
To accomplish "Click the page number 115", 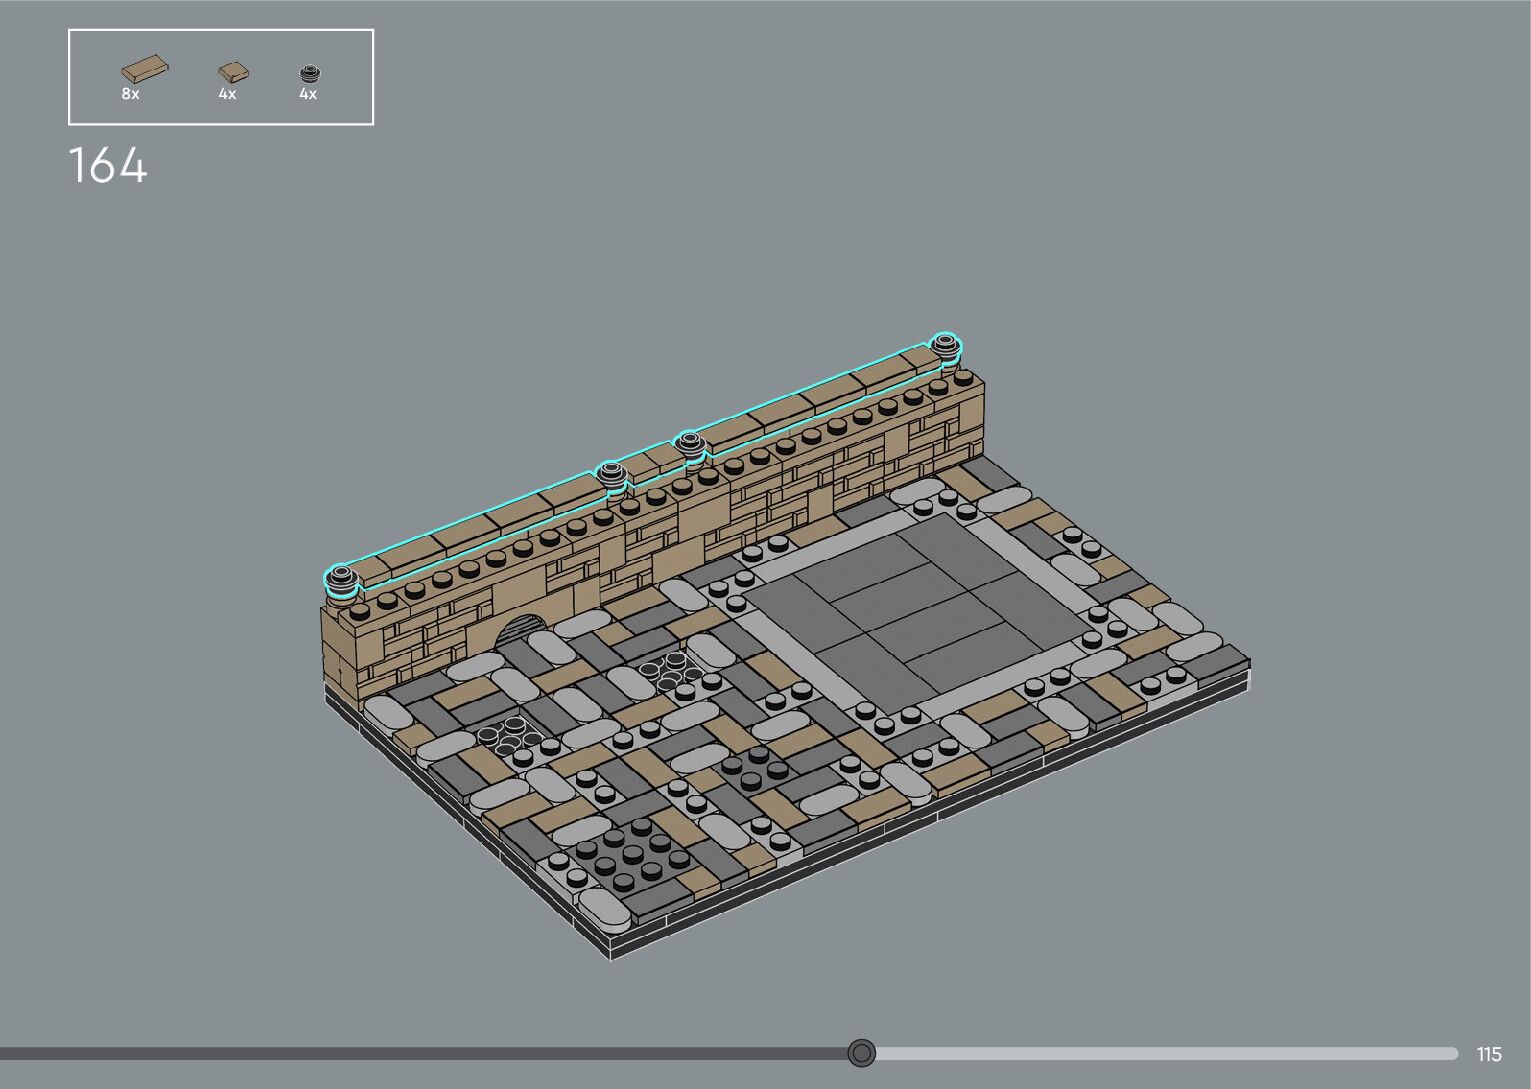I will (x=1489, y=1054).
